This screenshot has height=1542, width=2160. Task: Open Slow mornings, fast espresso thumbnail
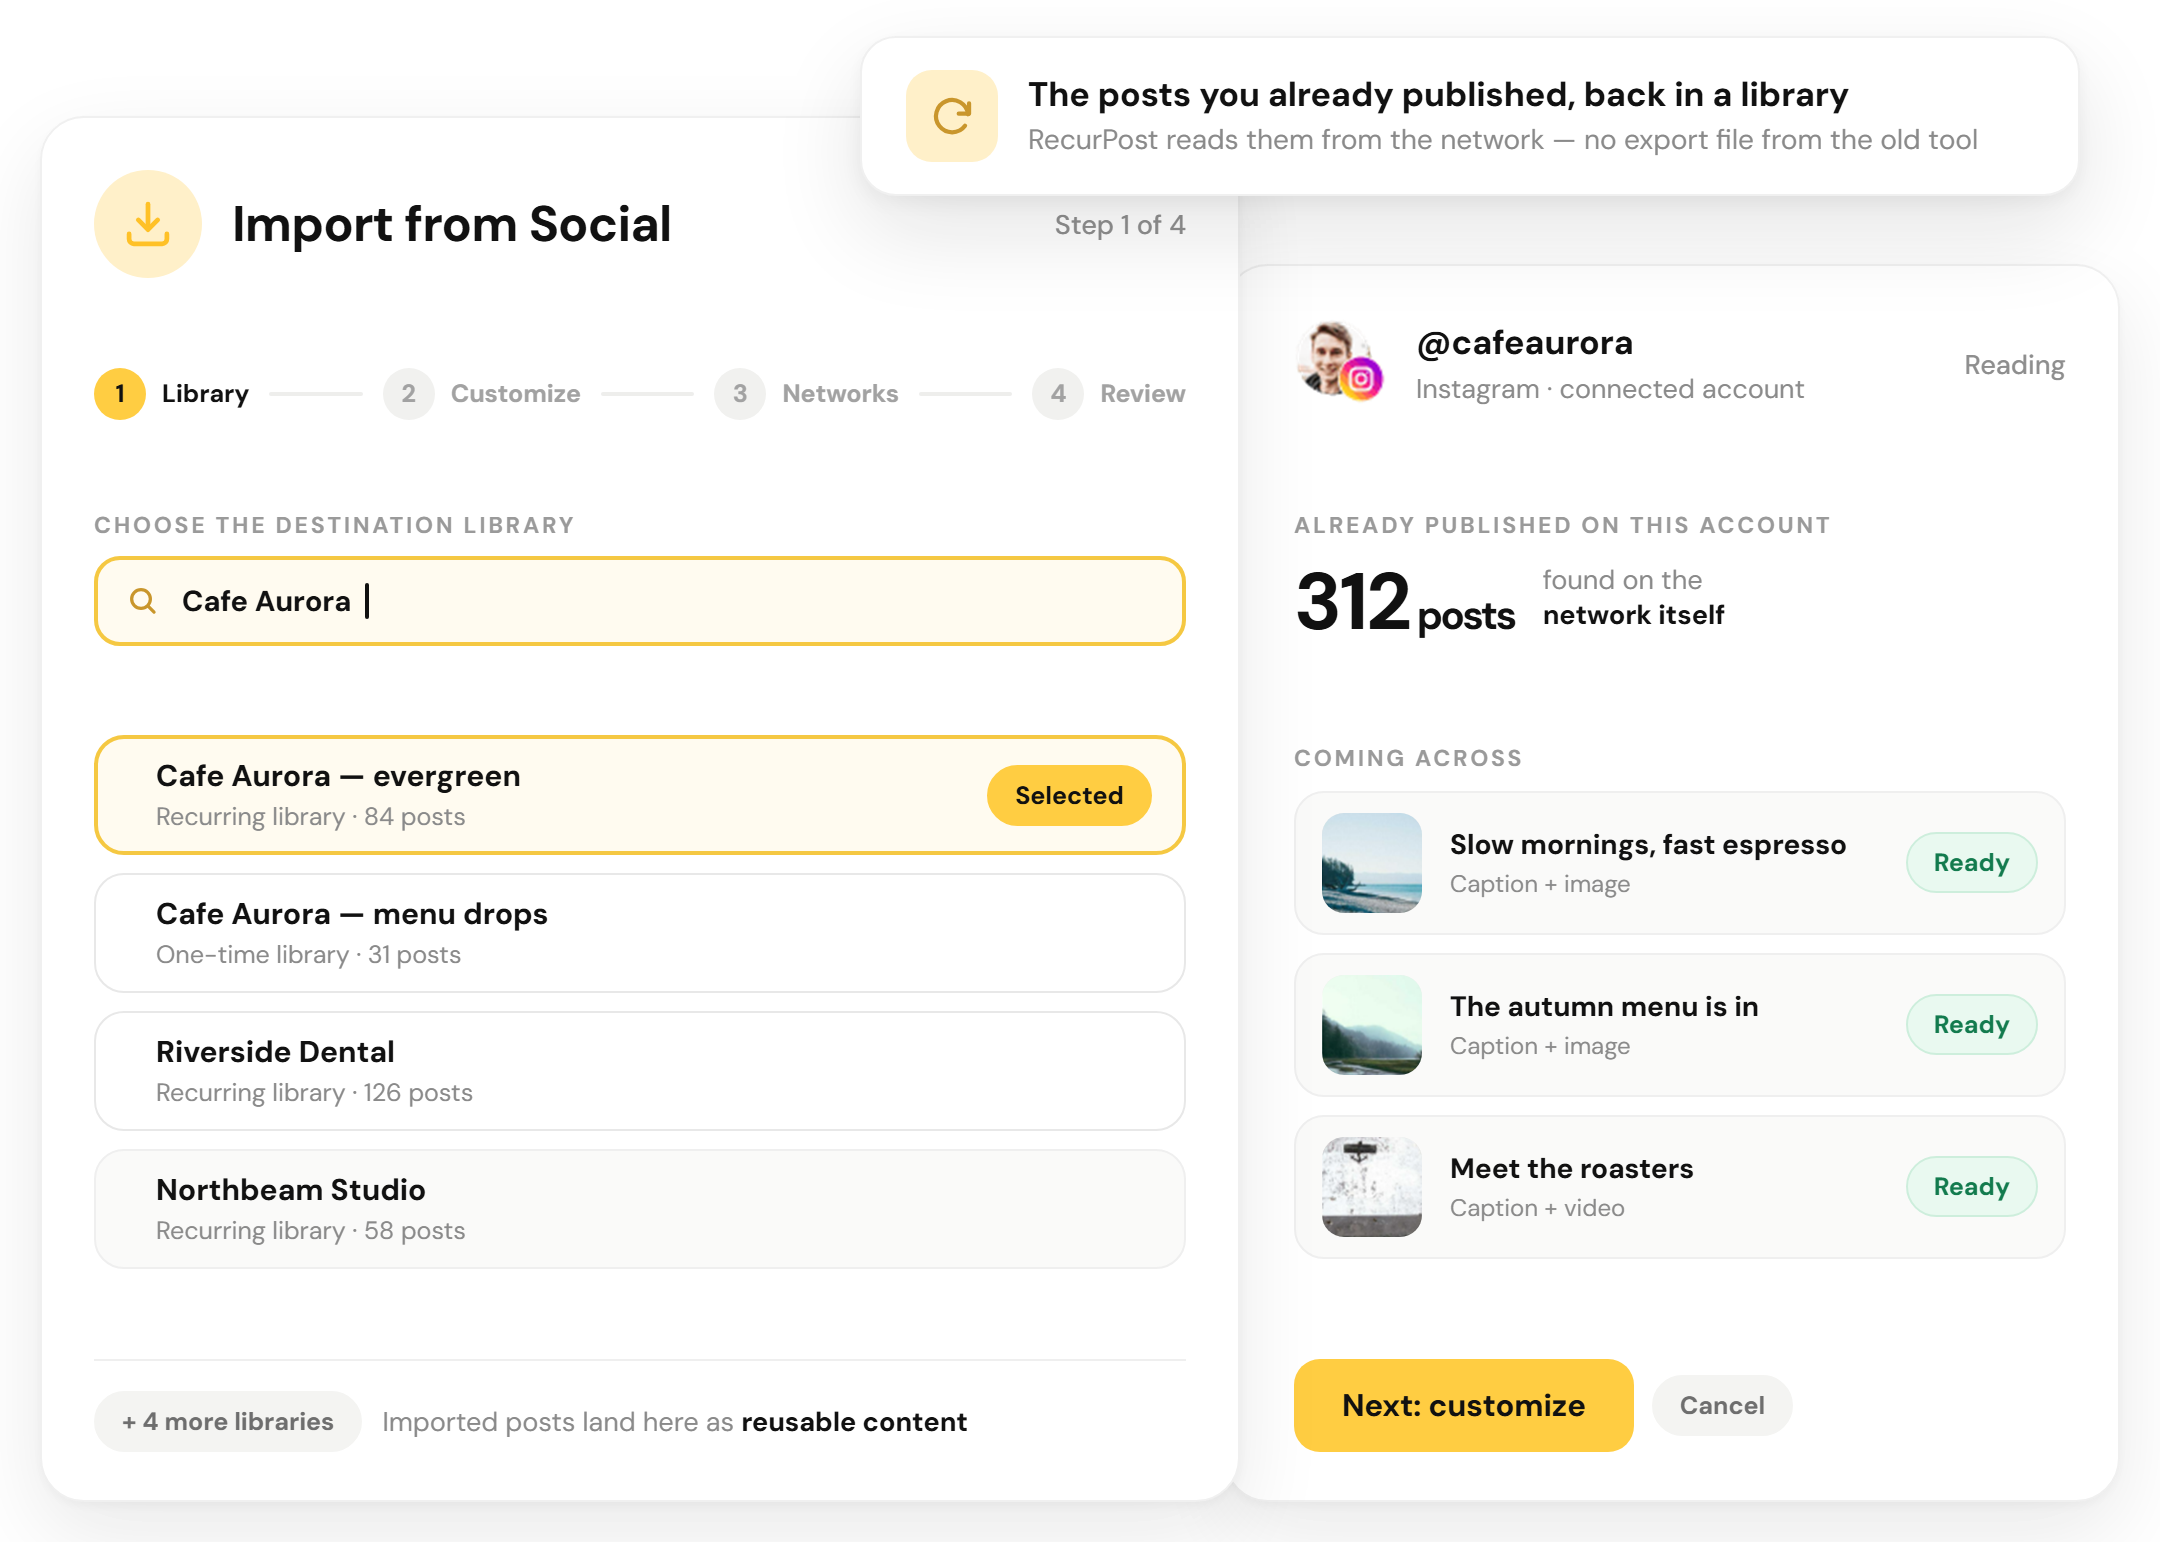coord(1372,863)
